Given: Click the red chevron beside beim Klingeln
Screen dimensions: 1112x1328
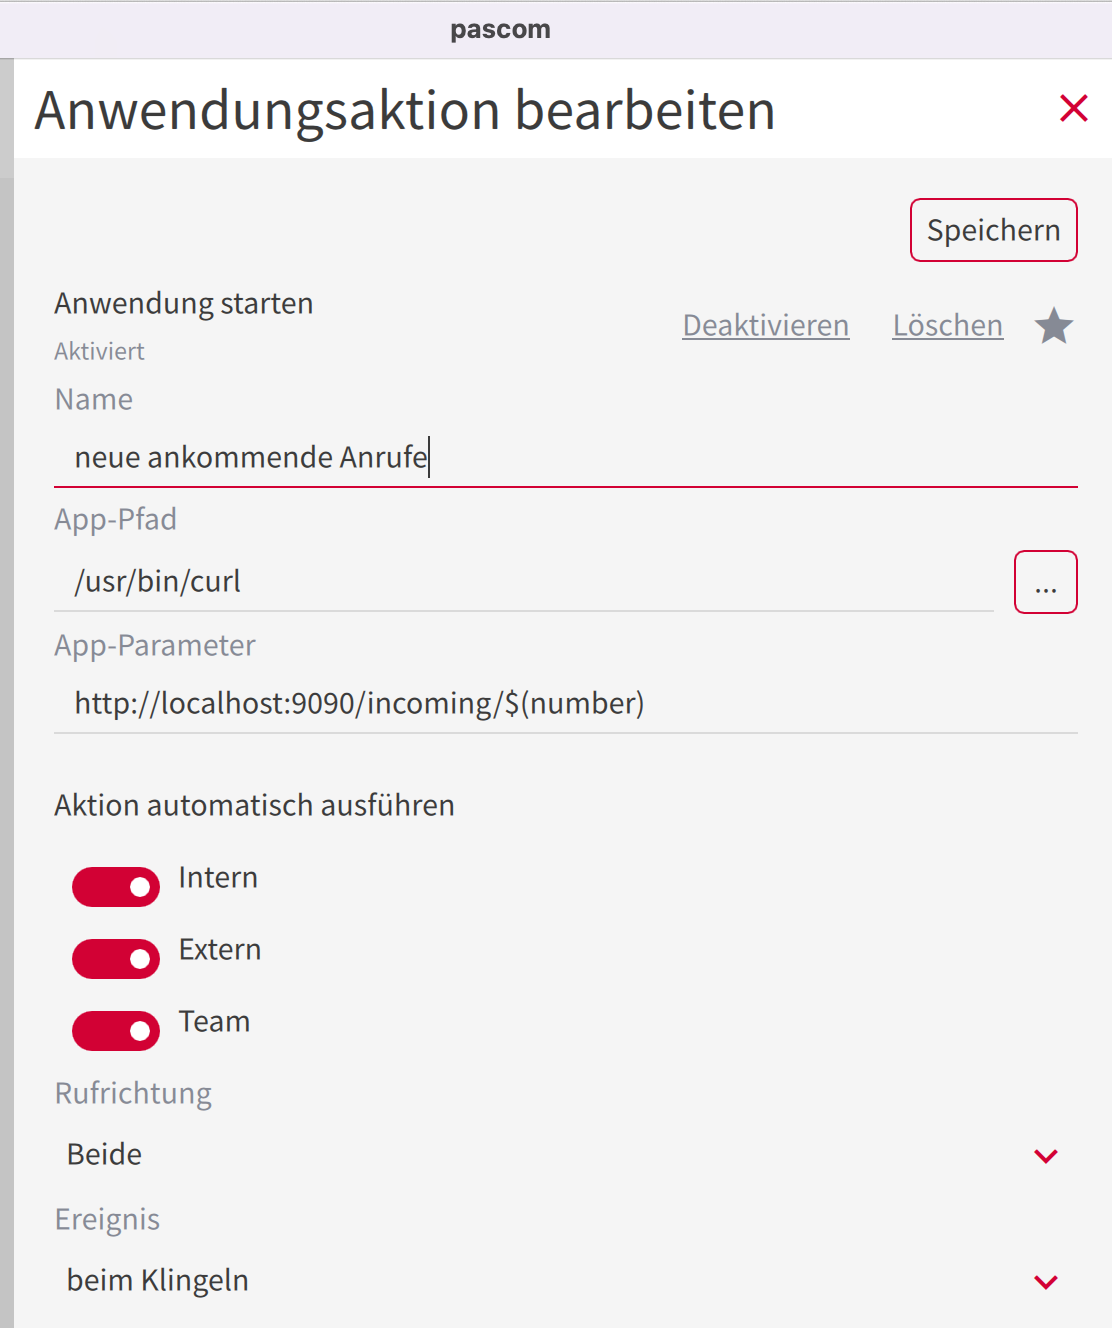Looking at the screenshot, I should 1046,1282.
